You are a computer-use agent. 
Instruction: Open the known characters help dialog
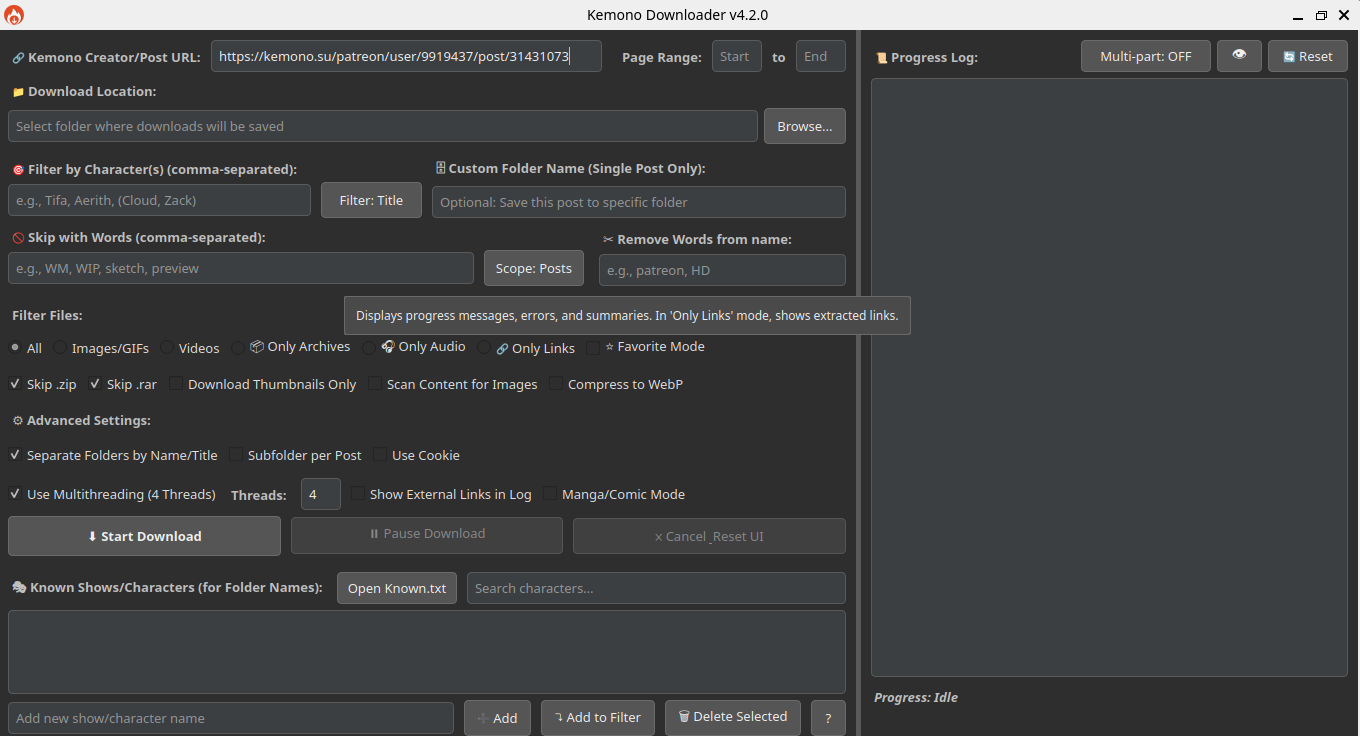tap(828, 717)
